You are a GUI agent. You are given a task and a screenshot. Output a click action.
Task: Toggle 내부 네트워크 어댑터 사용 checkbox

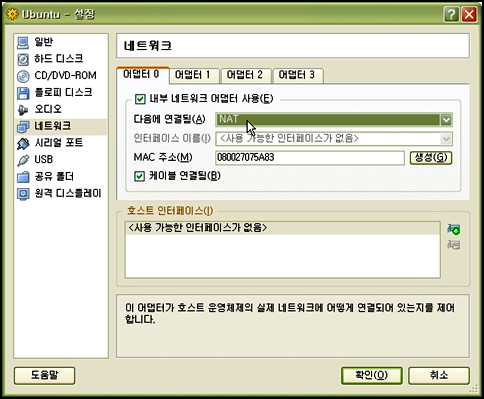(140, 99)
